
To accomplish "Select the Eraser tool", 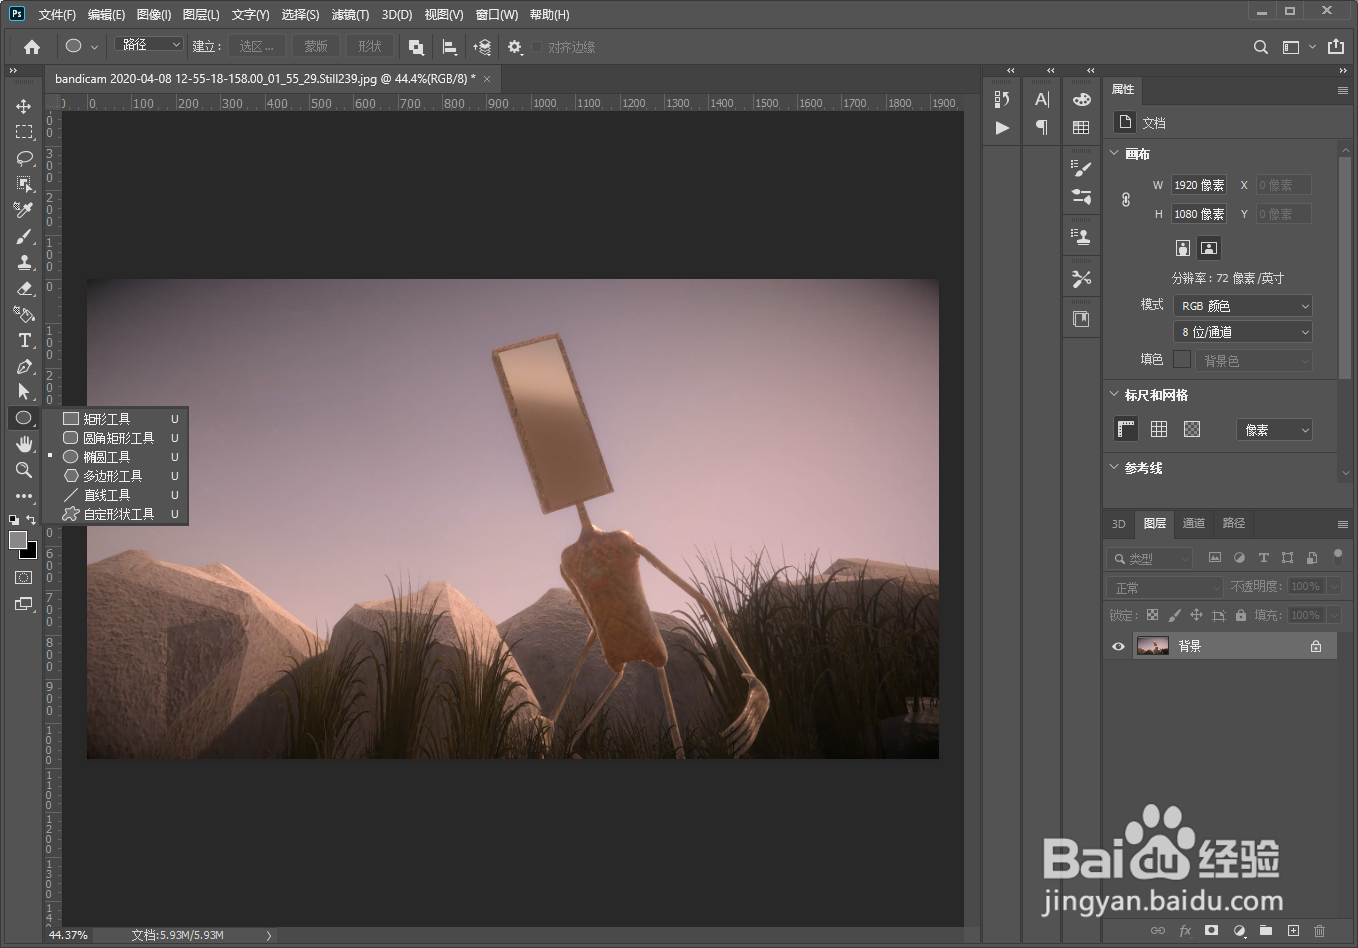I will point(24,288).
